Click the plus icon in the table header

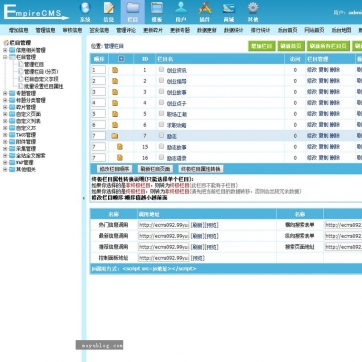point(121,59)
